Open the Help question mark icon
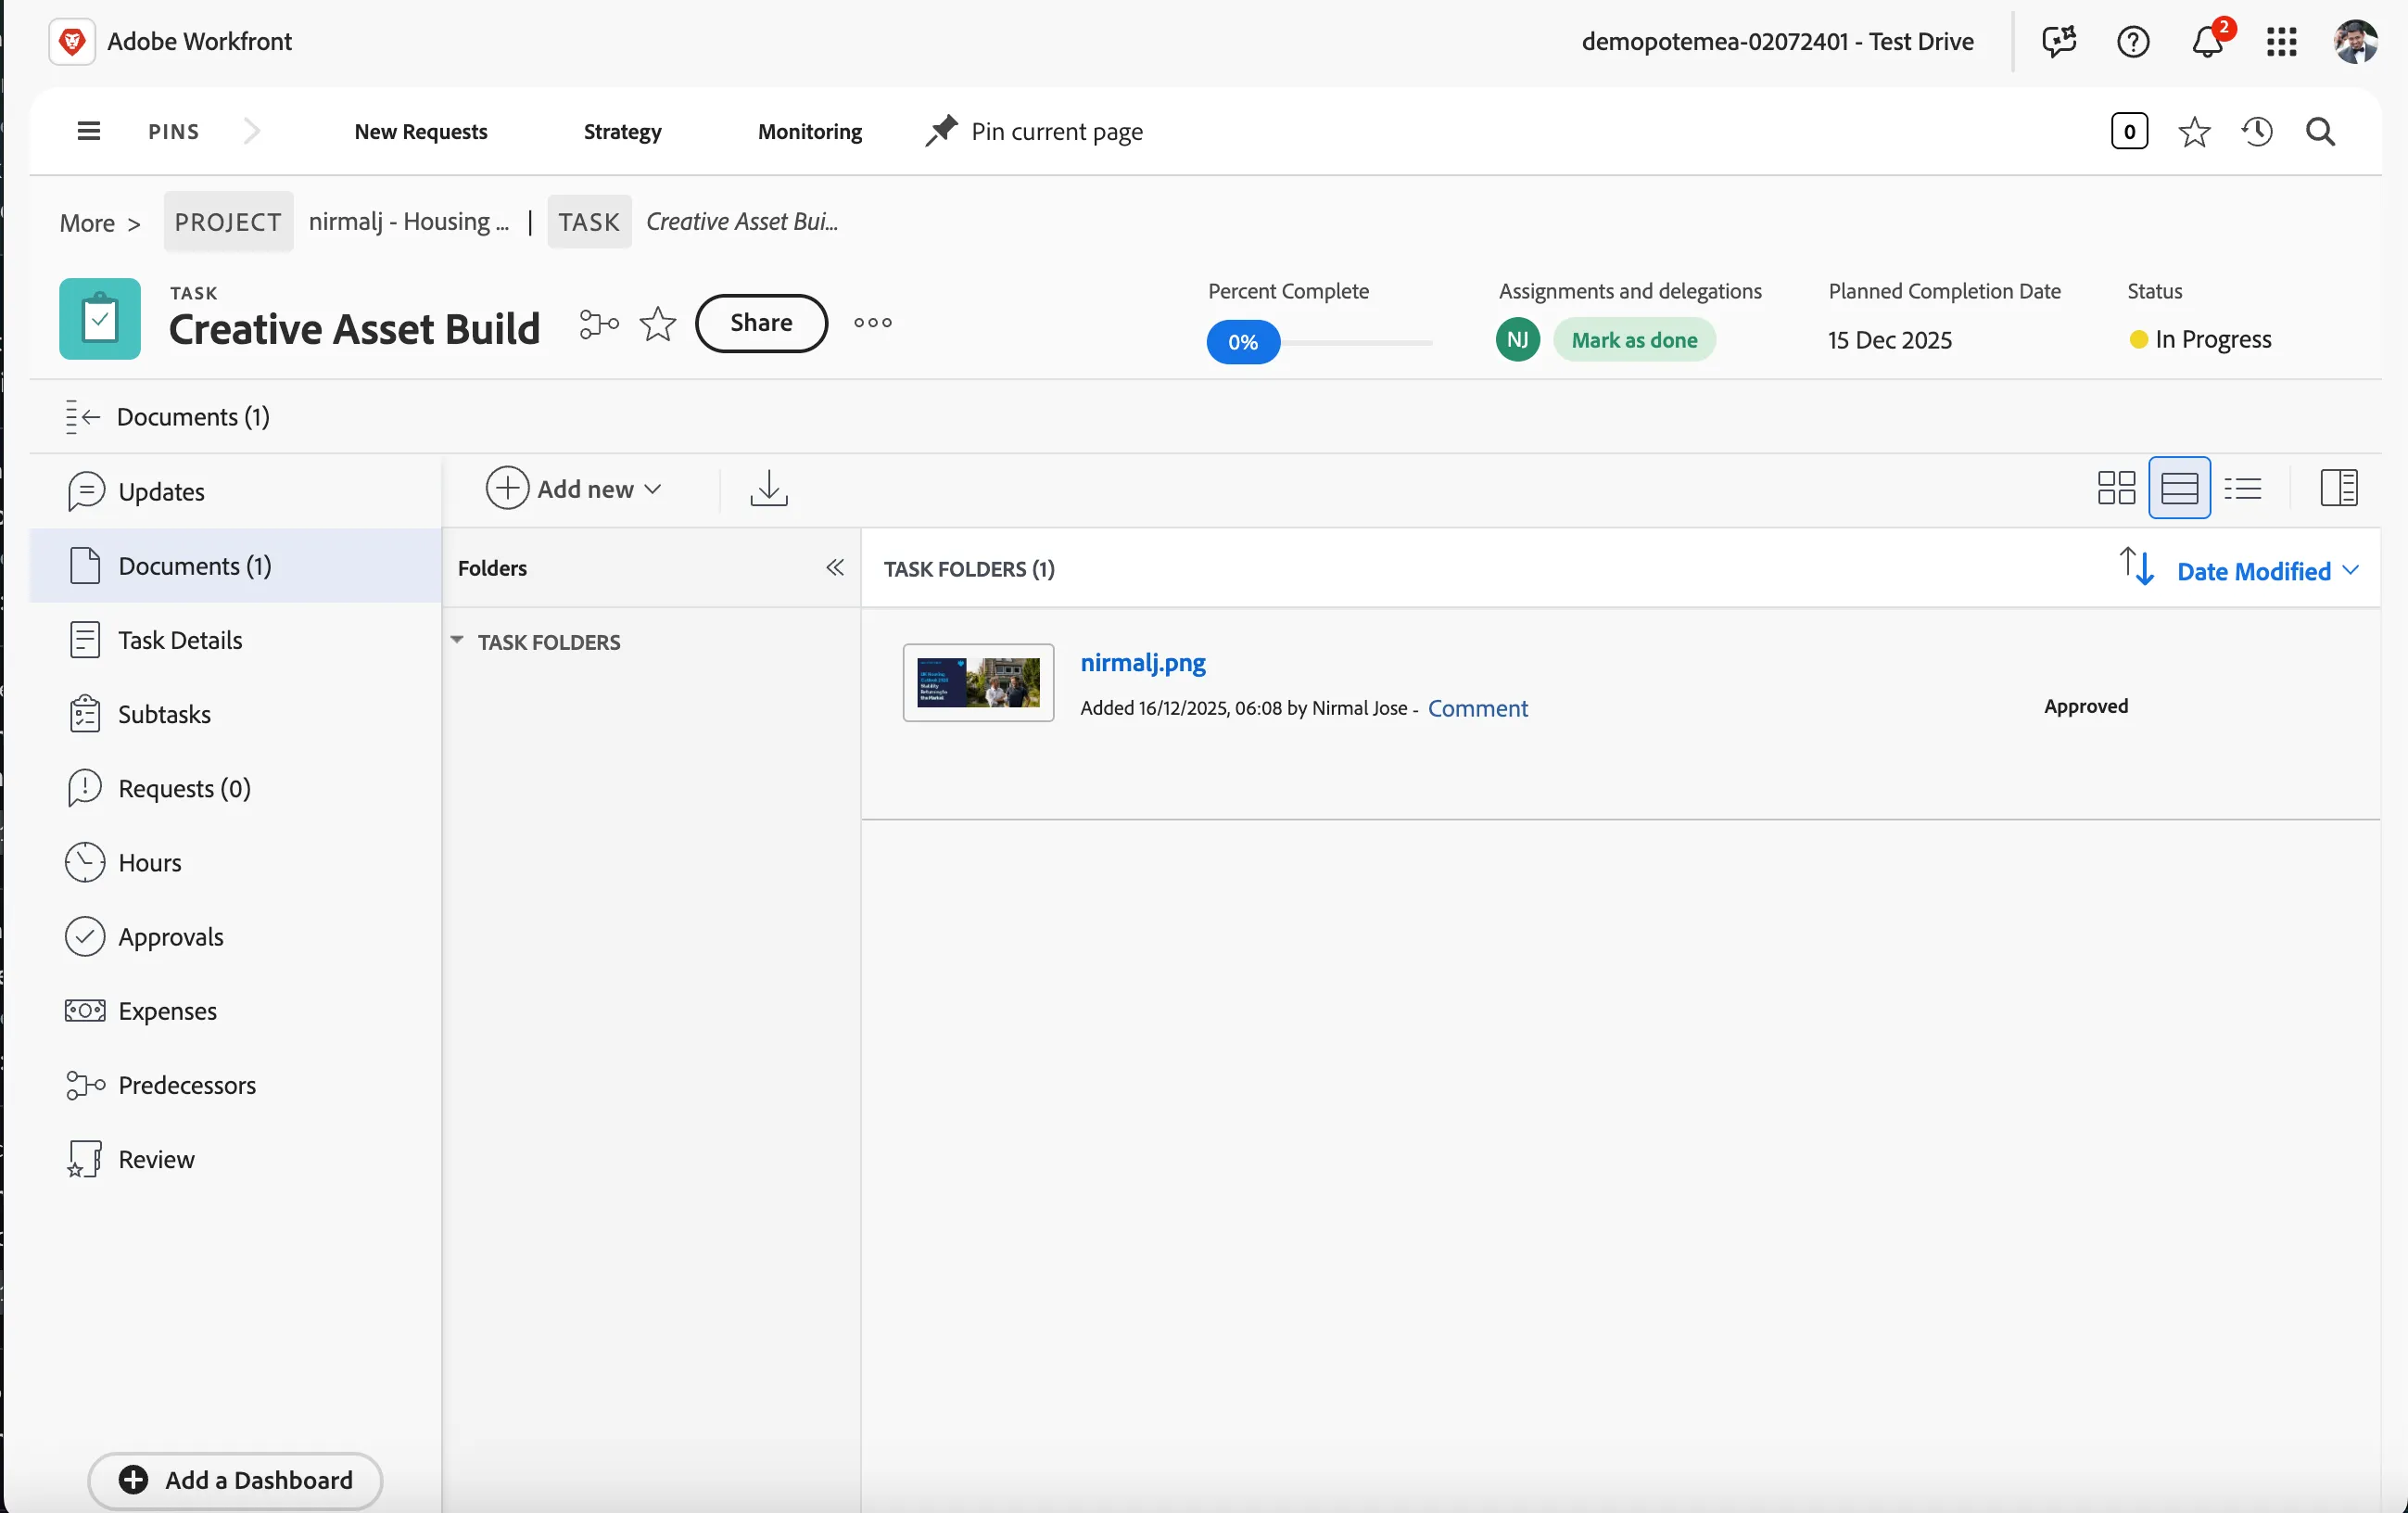2408x1513 pixels. 2133,42
